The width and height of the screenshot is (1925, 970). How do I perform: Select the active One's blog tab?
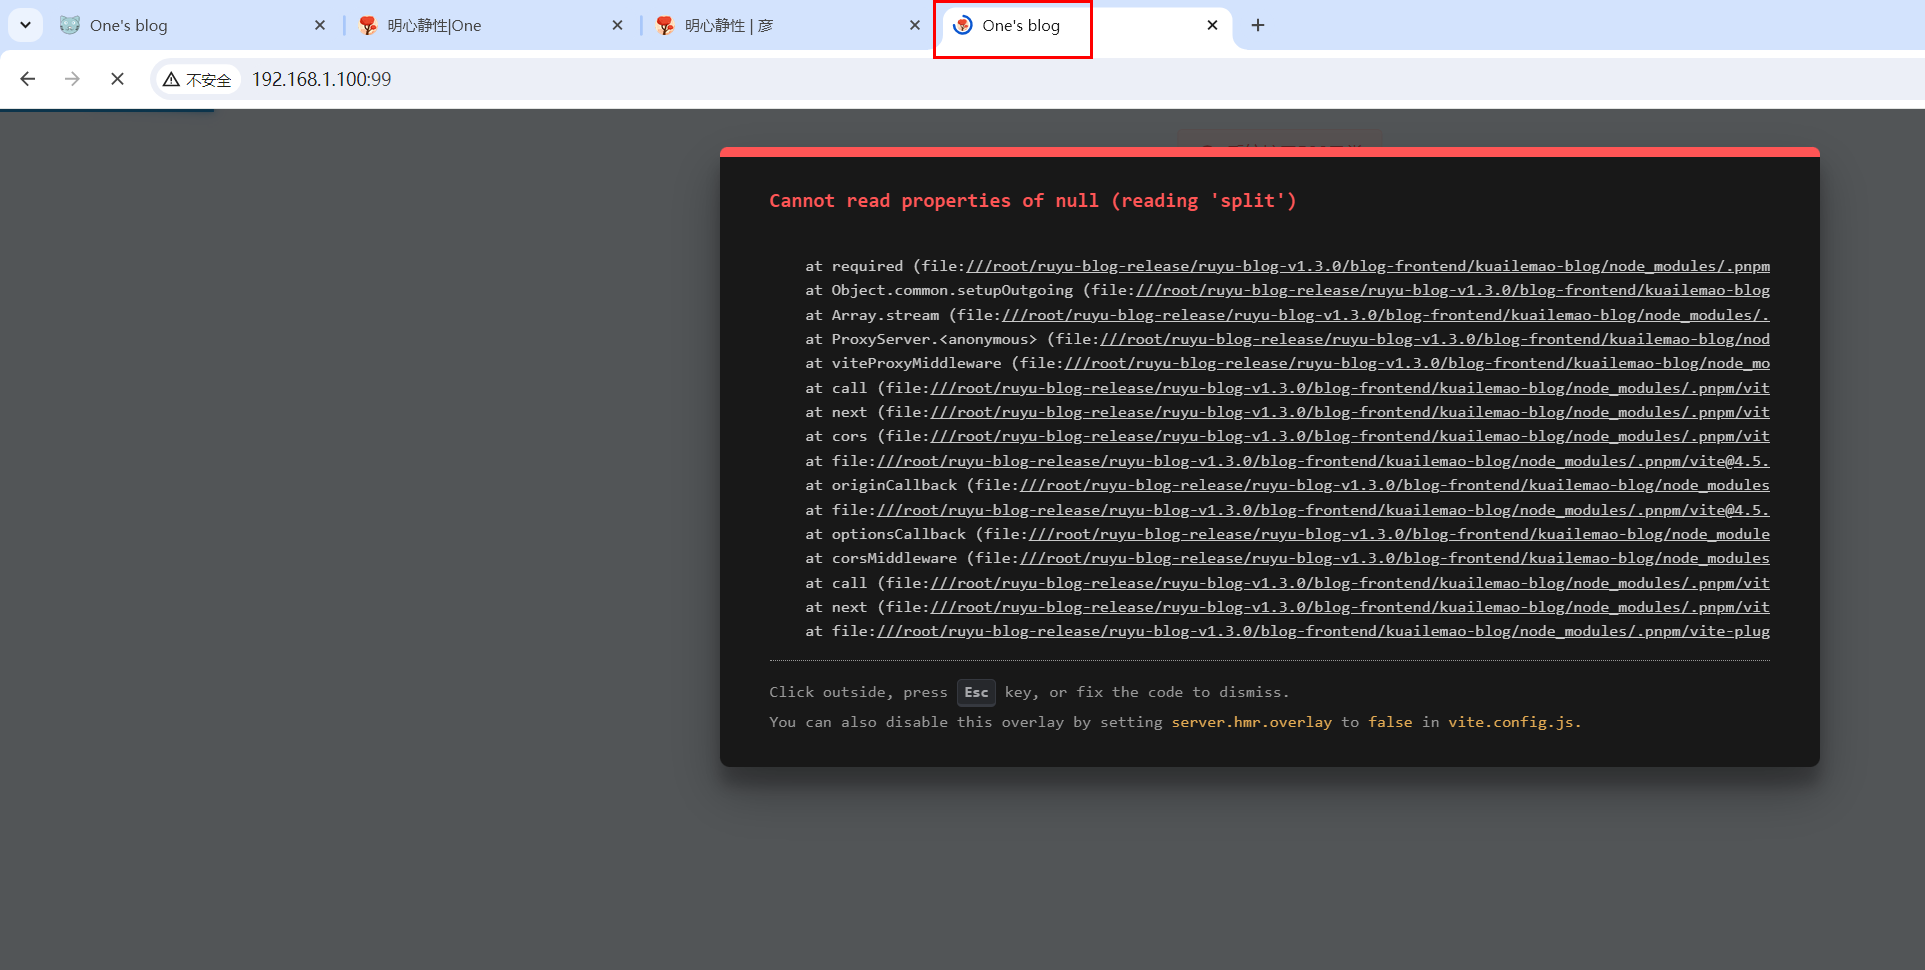1085,26
